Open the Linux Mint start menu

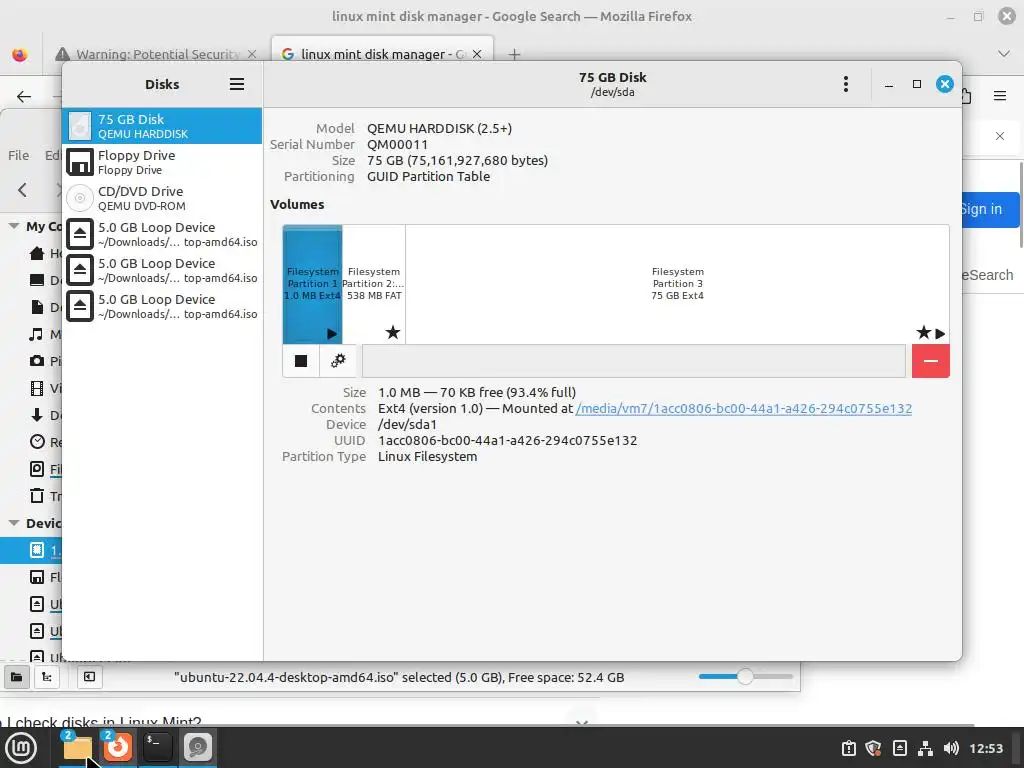21,748
